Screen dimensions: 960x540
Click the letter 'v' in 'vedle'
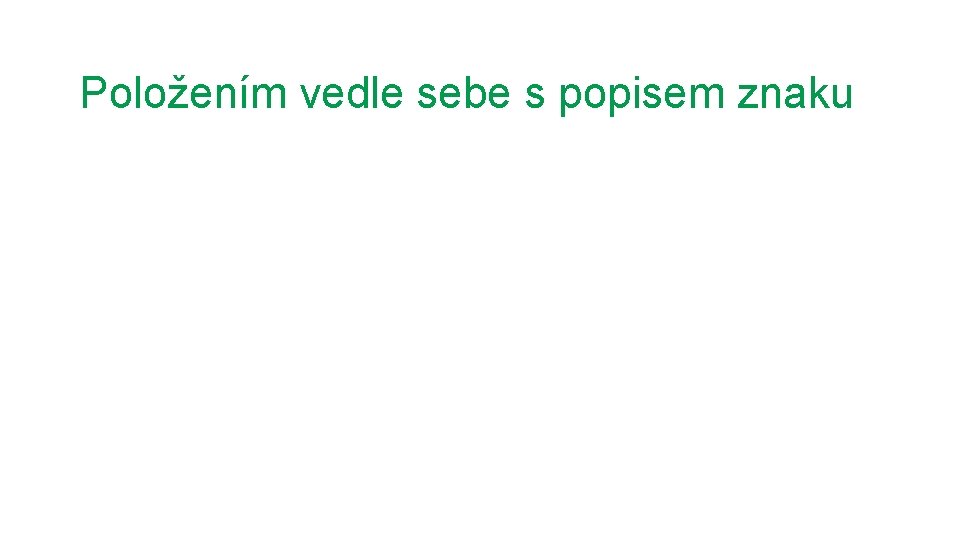(x=310, y=97)
